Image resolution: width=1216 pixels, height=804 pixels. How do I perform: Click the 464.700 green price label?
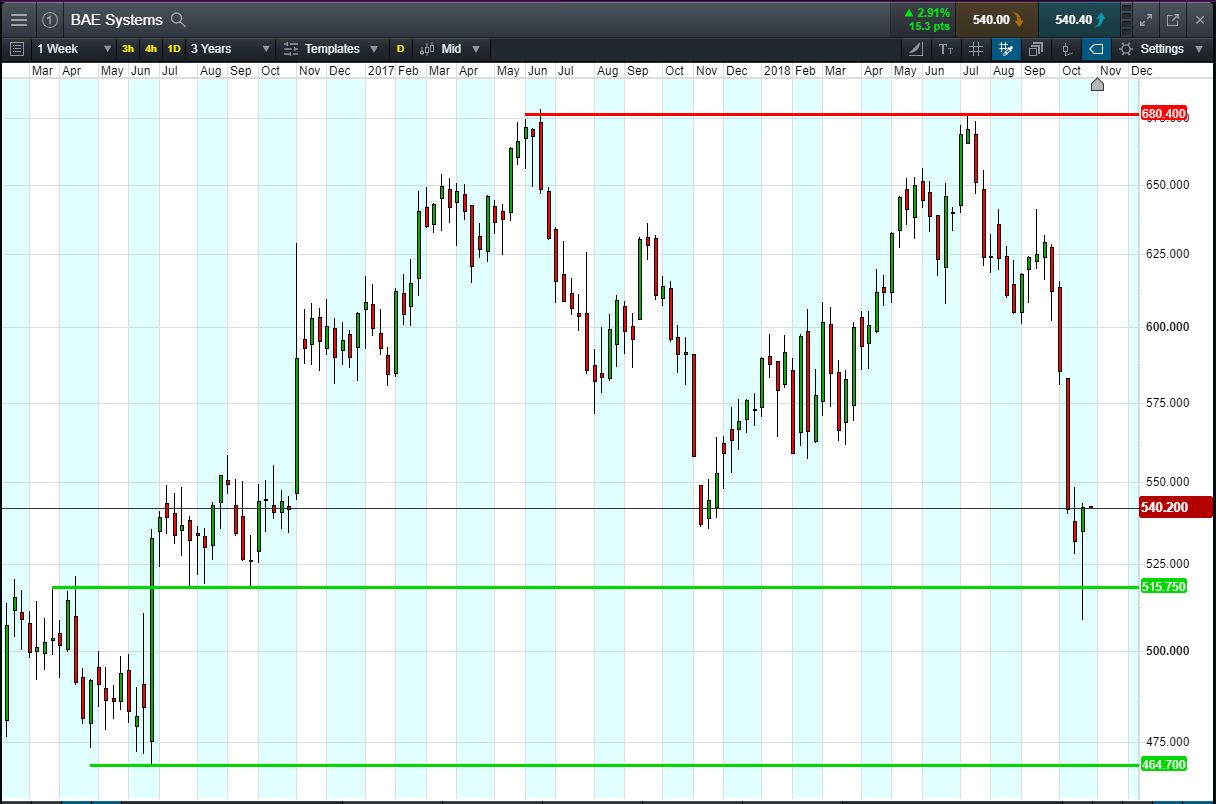click(x=1164, y=765)
